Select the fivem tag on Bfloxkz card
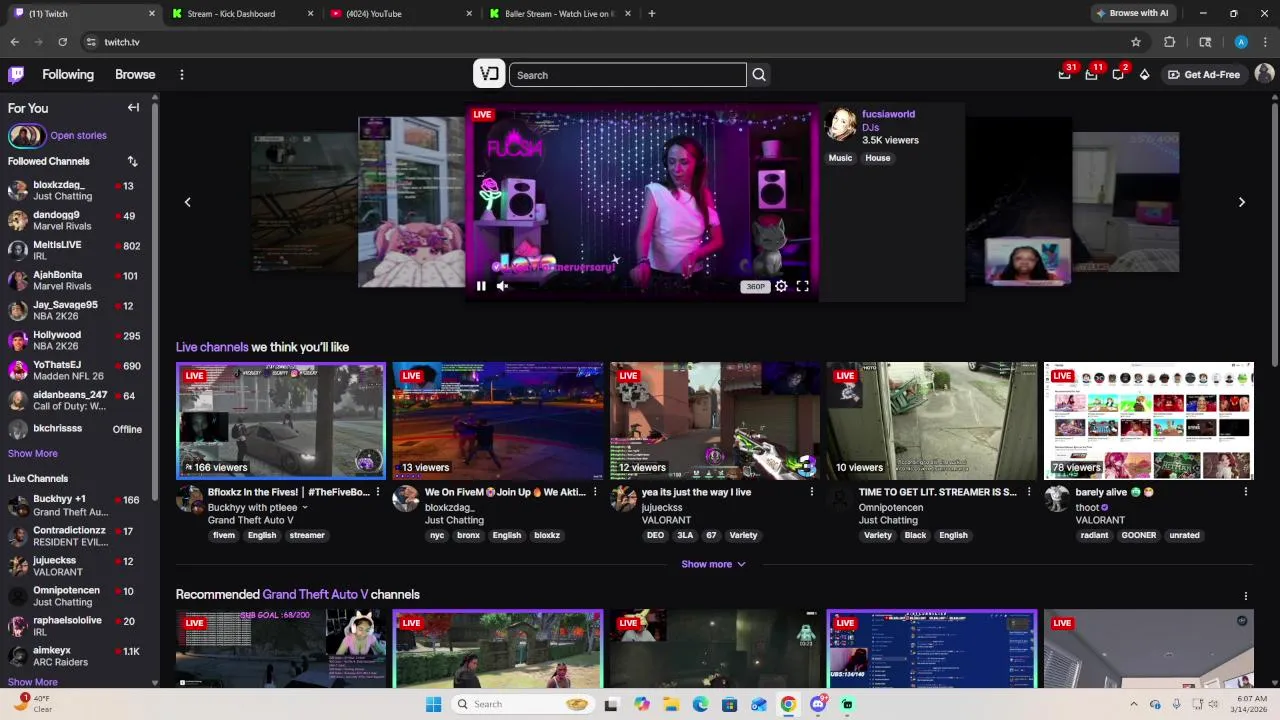 pos(224,535)
